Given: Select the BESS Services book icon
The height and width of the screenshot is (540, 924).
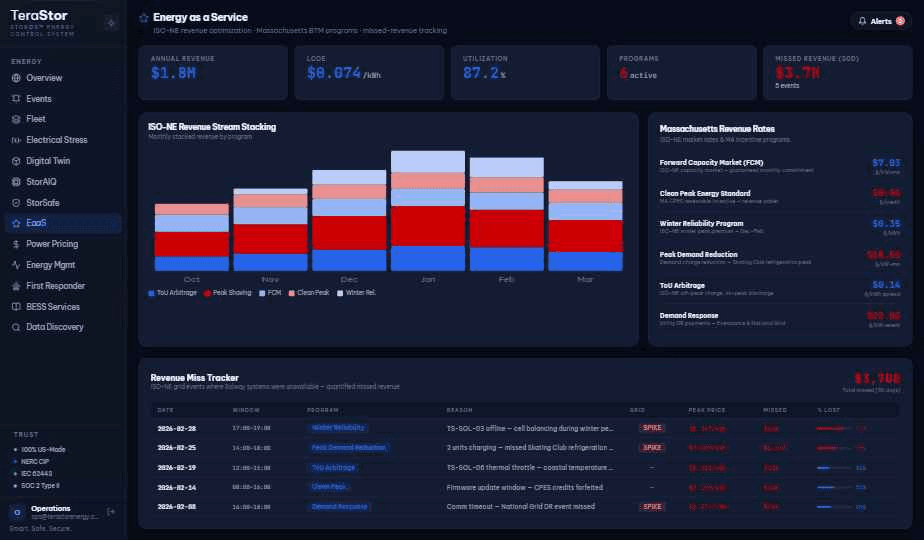Looking at the screenshot, I should (x=16, y=307).
